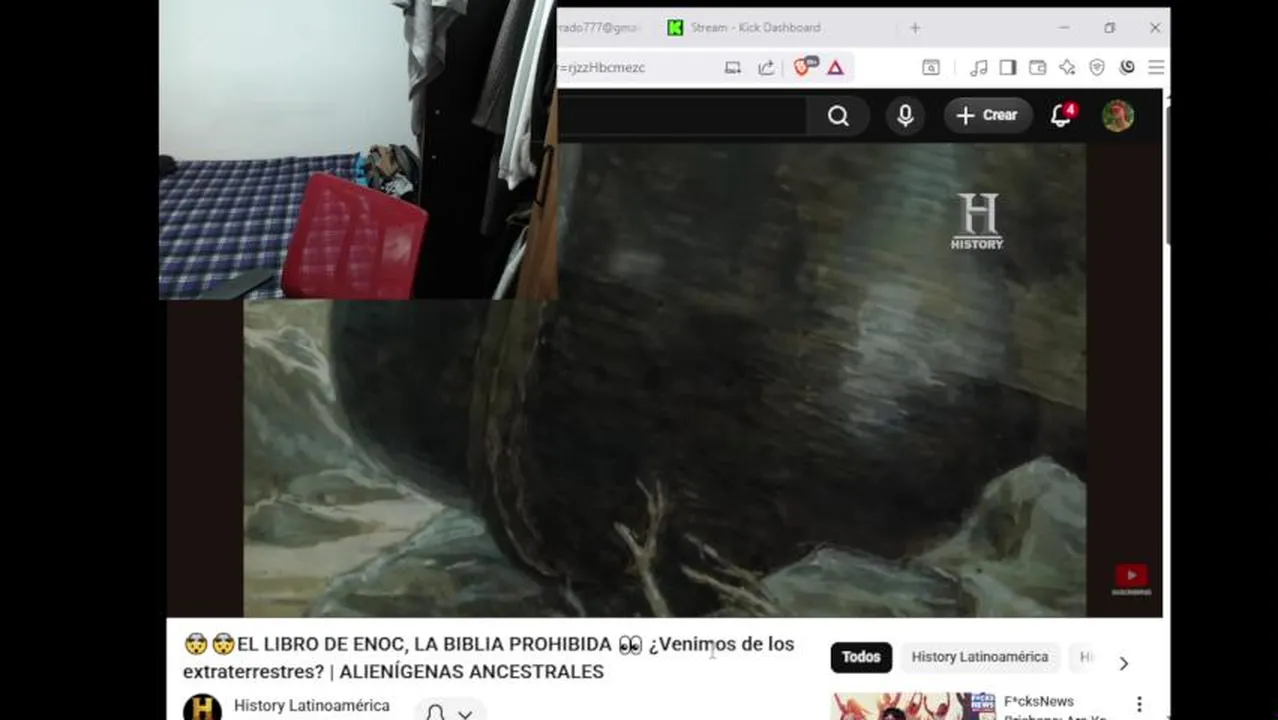Open the Brave Rewards triangle icon
The image size is (1278, 720).
(x=835, y=68)
